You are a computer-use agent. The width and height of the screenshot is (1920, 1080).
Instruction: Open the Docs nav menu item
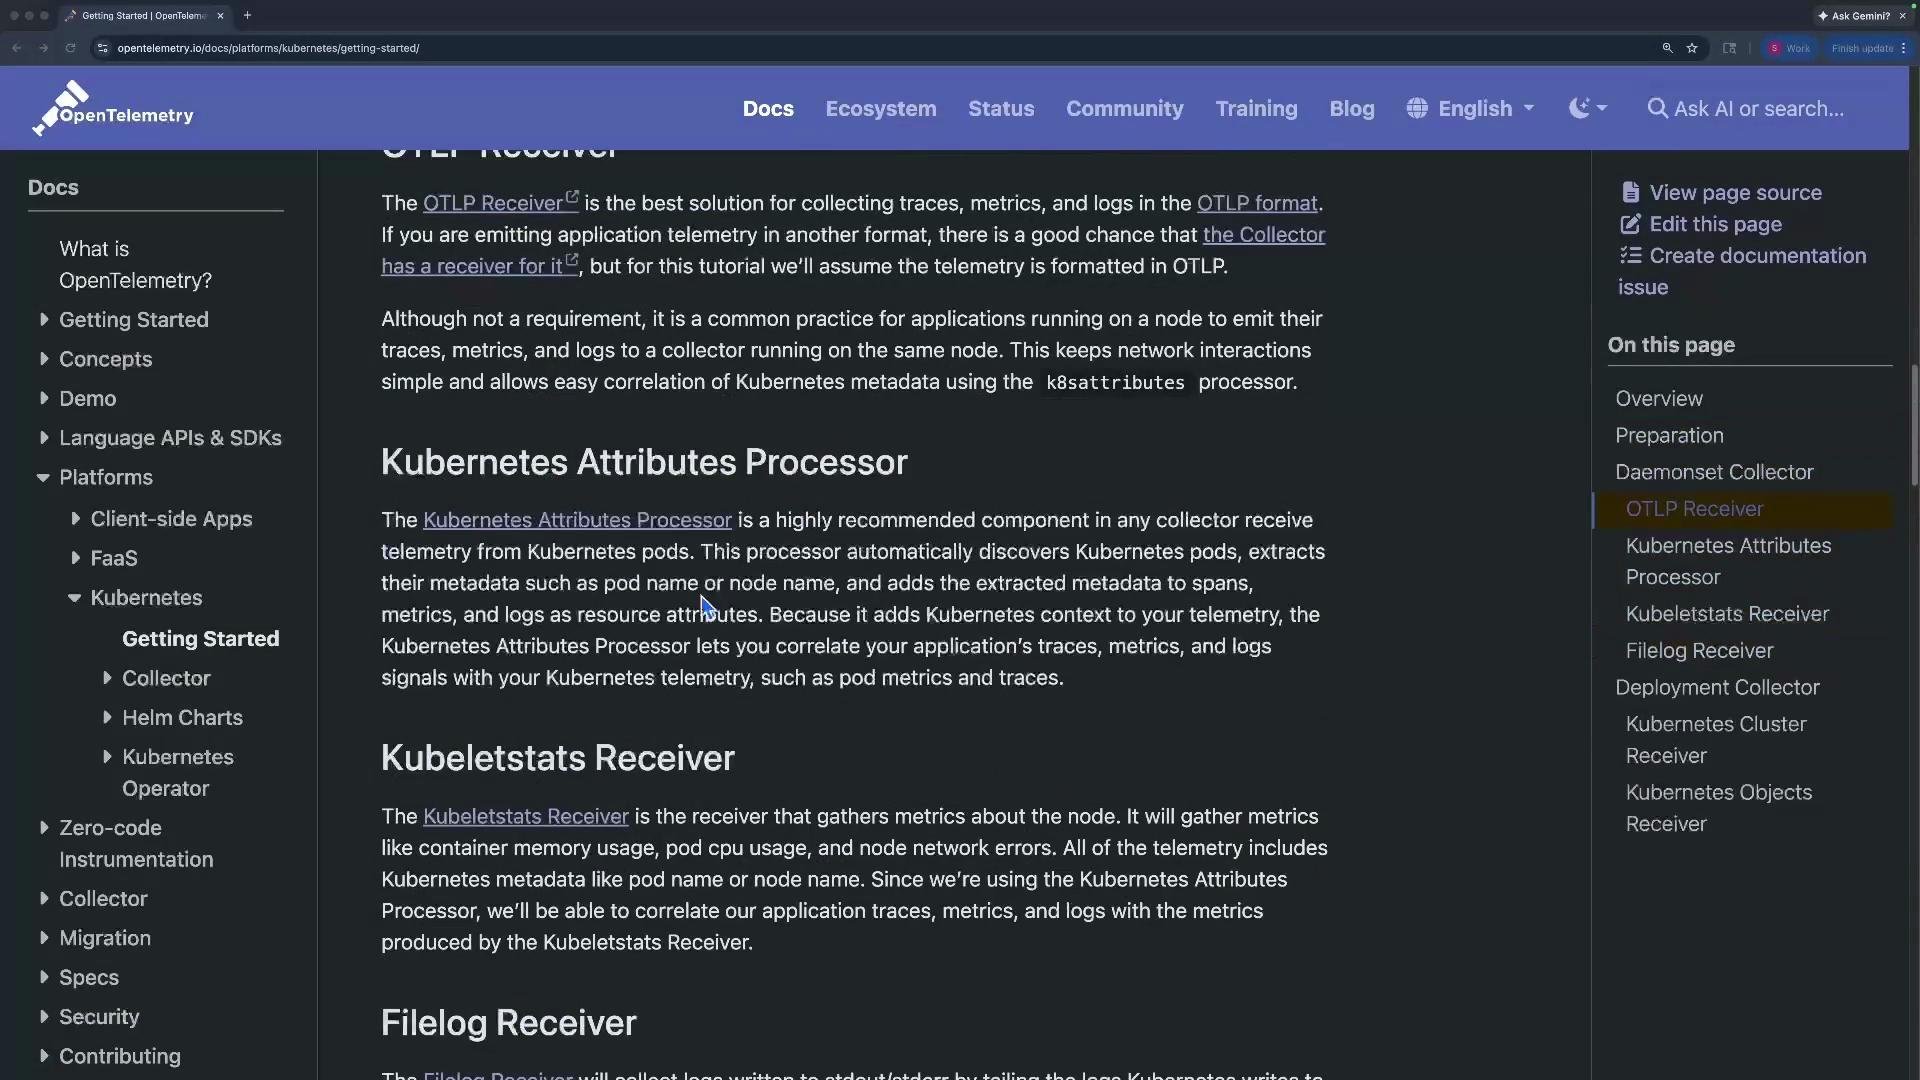768,109
